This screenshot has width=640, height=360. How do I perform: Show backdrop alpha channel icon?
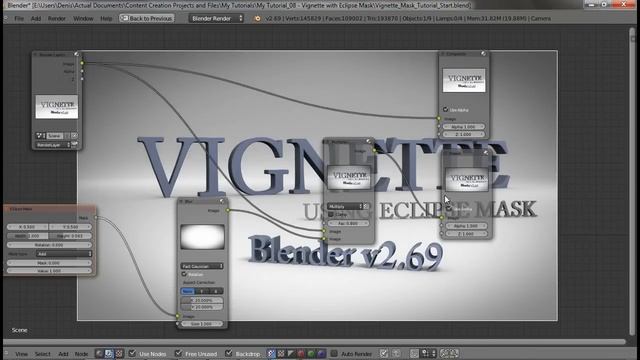pos(291,353)
